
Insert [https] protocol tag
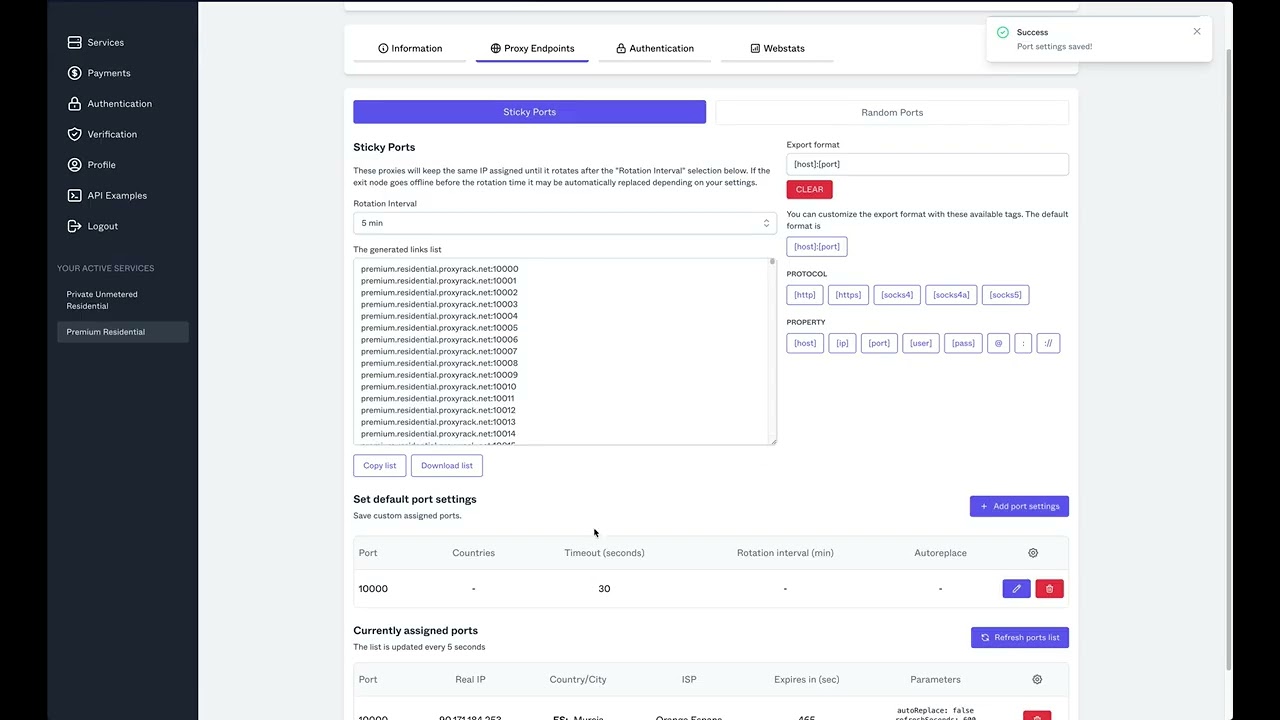848,295
